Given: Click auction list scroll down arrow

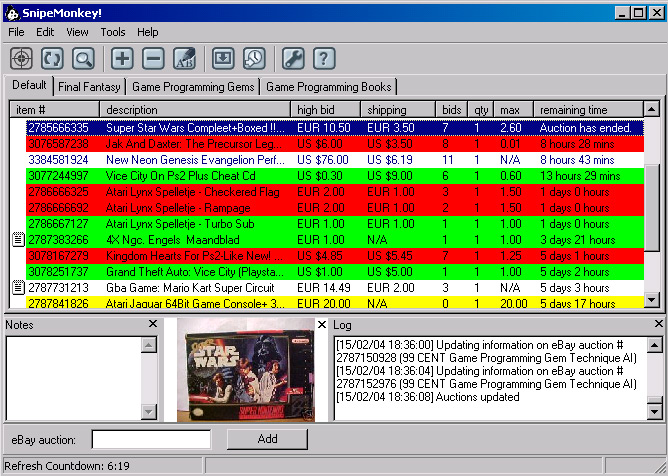Looking at the screenshot, I should [651, 300].
